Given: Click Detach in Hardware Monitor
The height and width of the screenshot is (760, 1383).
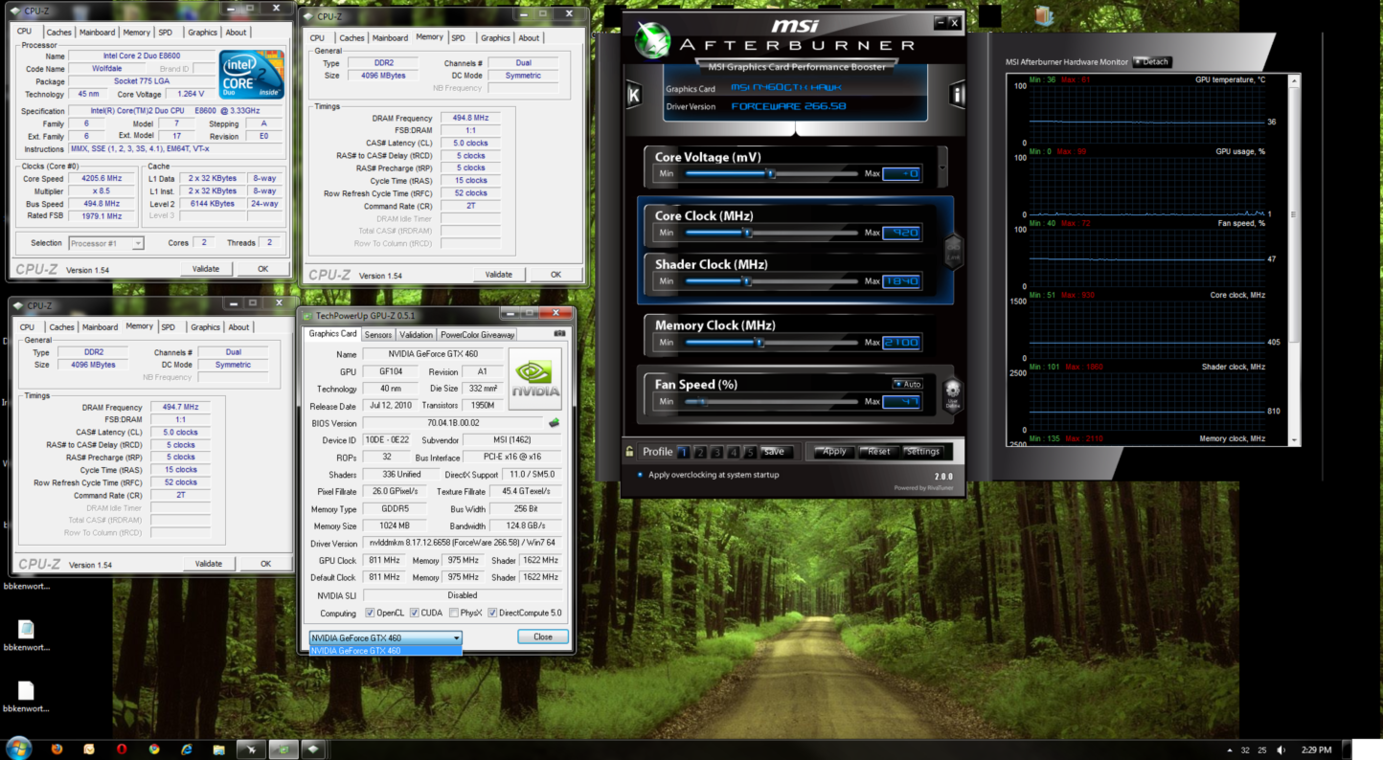Looking at the screenshot, I should (x=1152, y=62).
